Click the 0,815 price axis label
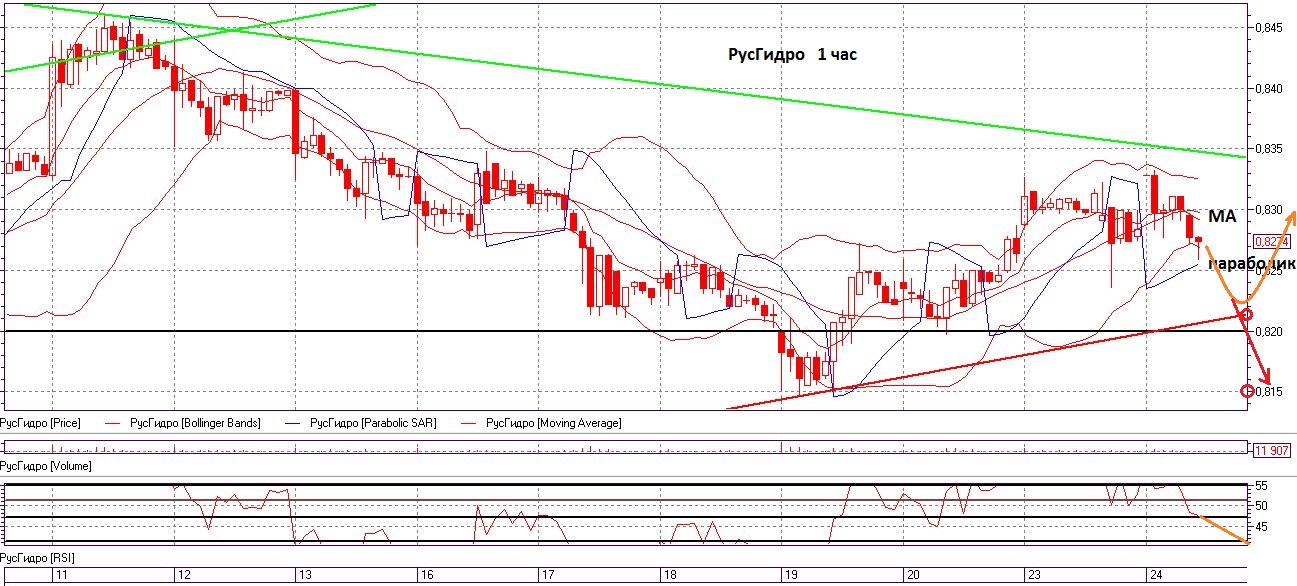Screen dimensions: 1297x586 click(1269, 391)
